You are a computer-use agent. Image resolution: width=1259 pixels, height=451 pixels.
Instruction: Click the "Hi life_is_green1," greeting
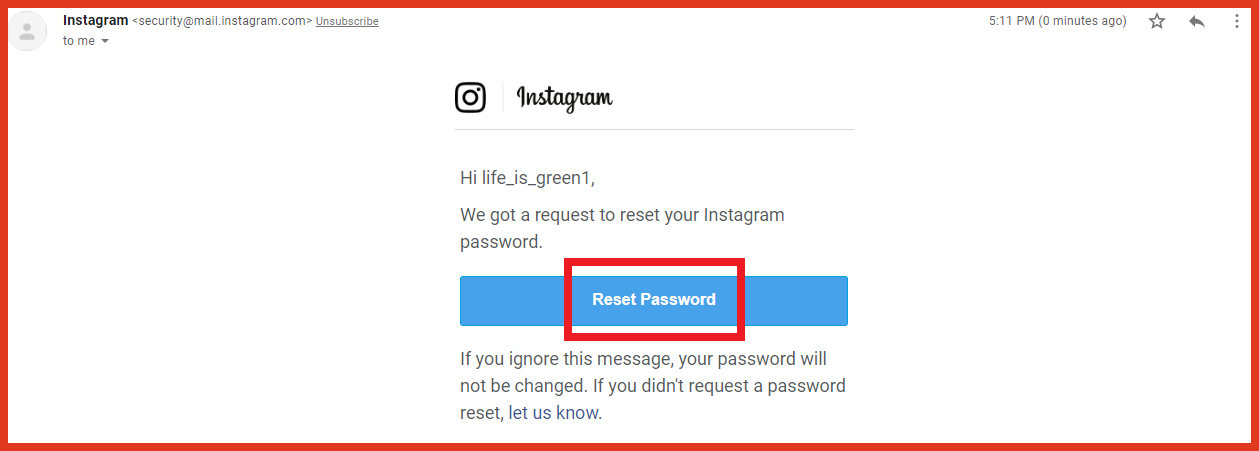[x=527, y=178]
